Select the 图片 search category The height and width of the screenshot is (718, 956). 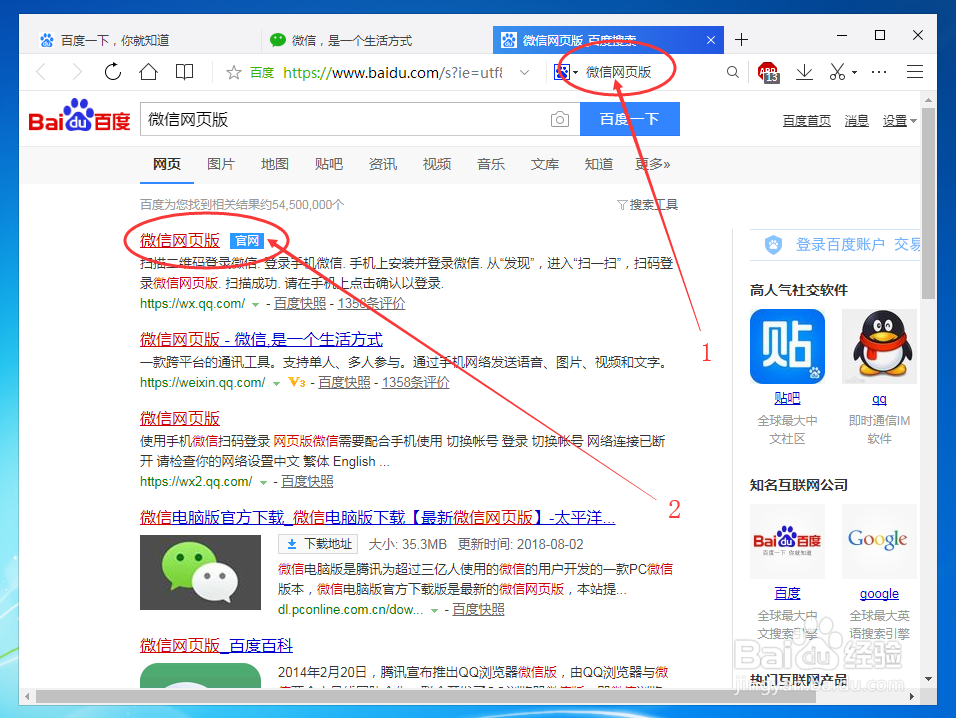click(x=221, y=164)
